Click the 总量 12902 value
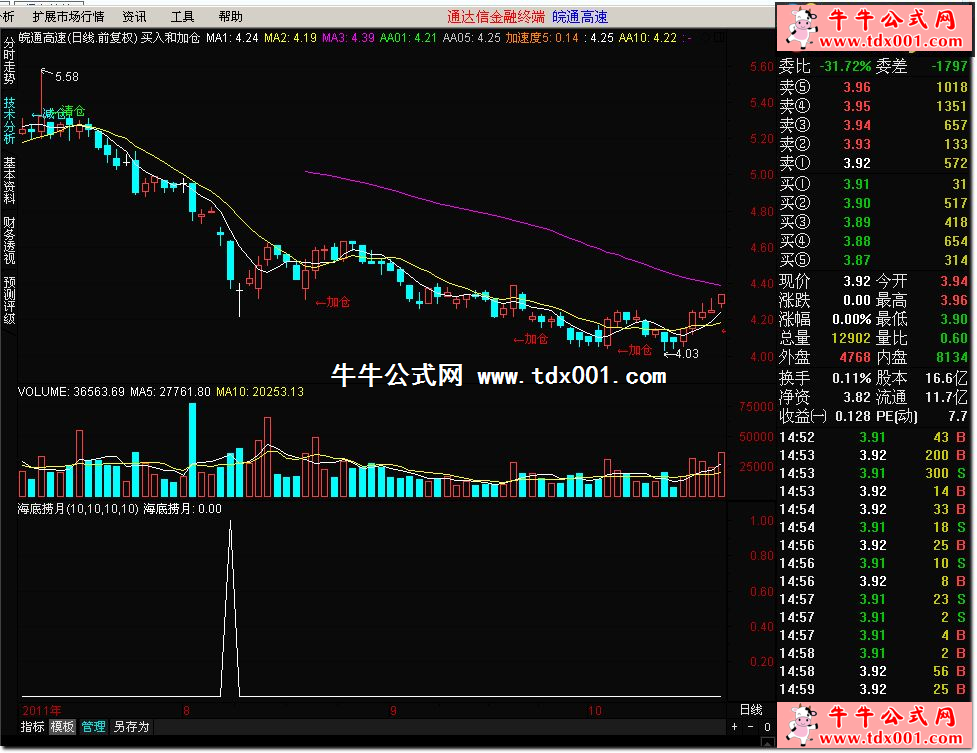Screen dimensions: 977x753 coord(851,338)
